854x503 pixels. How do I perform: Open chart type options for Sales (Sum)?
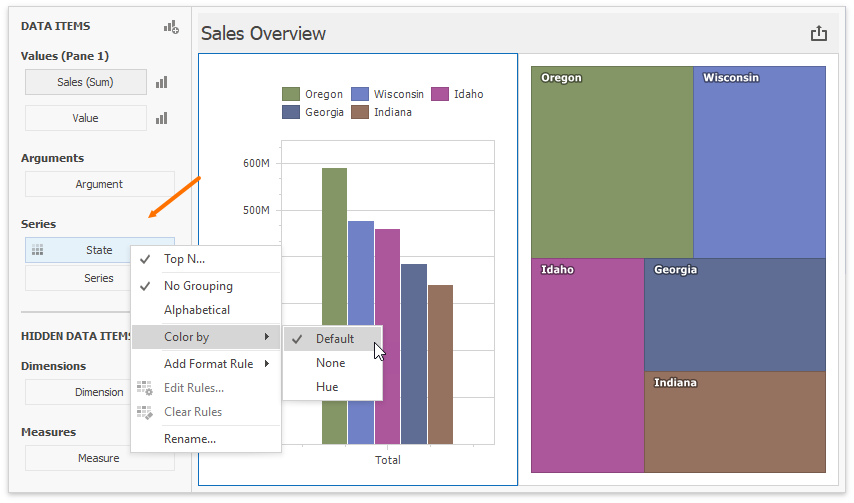(x=161, y=82)
